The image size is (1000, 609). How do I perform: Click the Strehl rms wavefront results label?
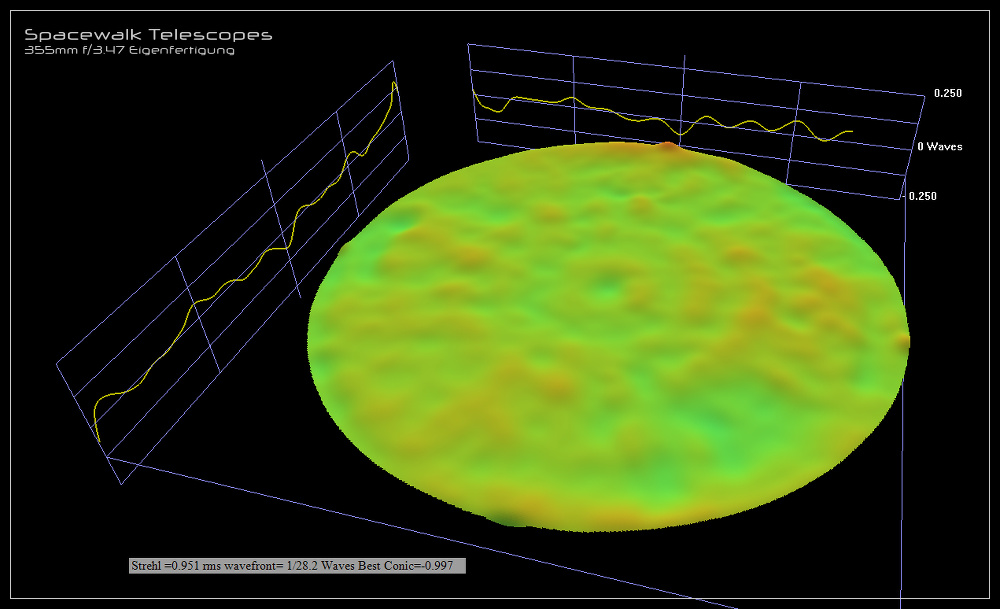tap(297, 566)
